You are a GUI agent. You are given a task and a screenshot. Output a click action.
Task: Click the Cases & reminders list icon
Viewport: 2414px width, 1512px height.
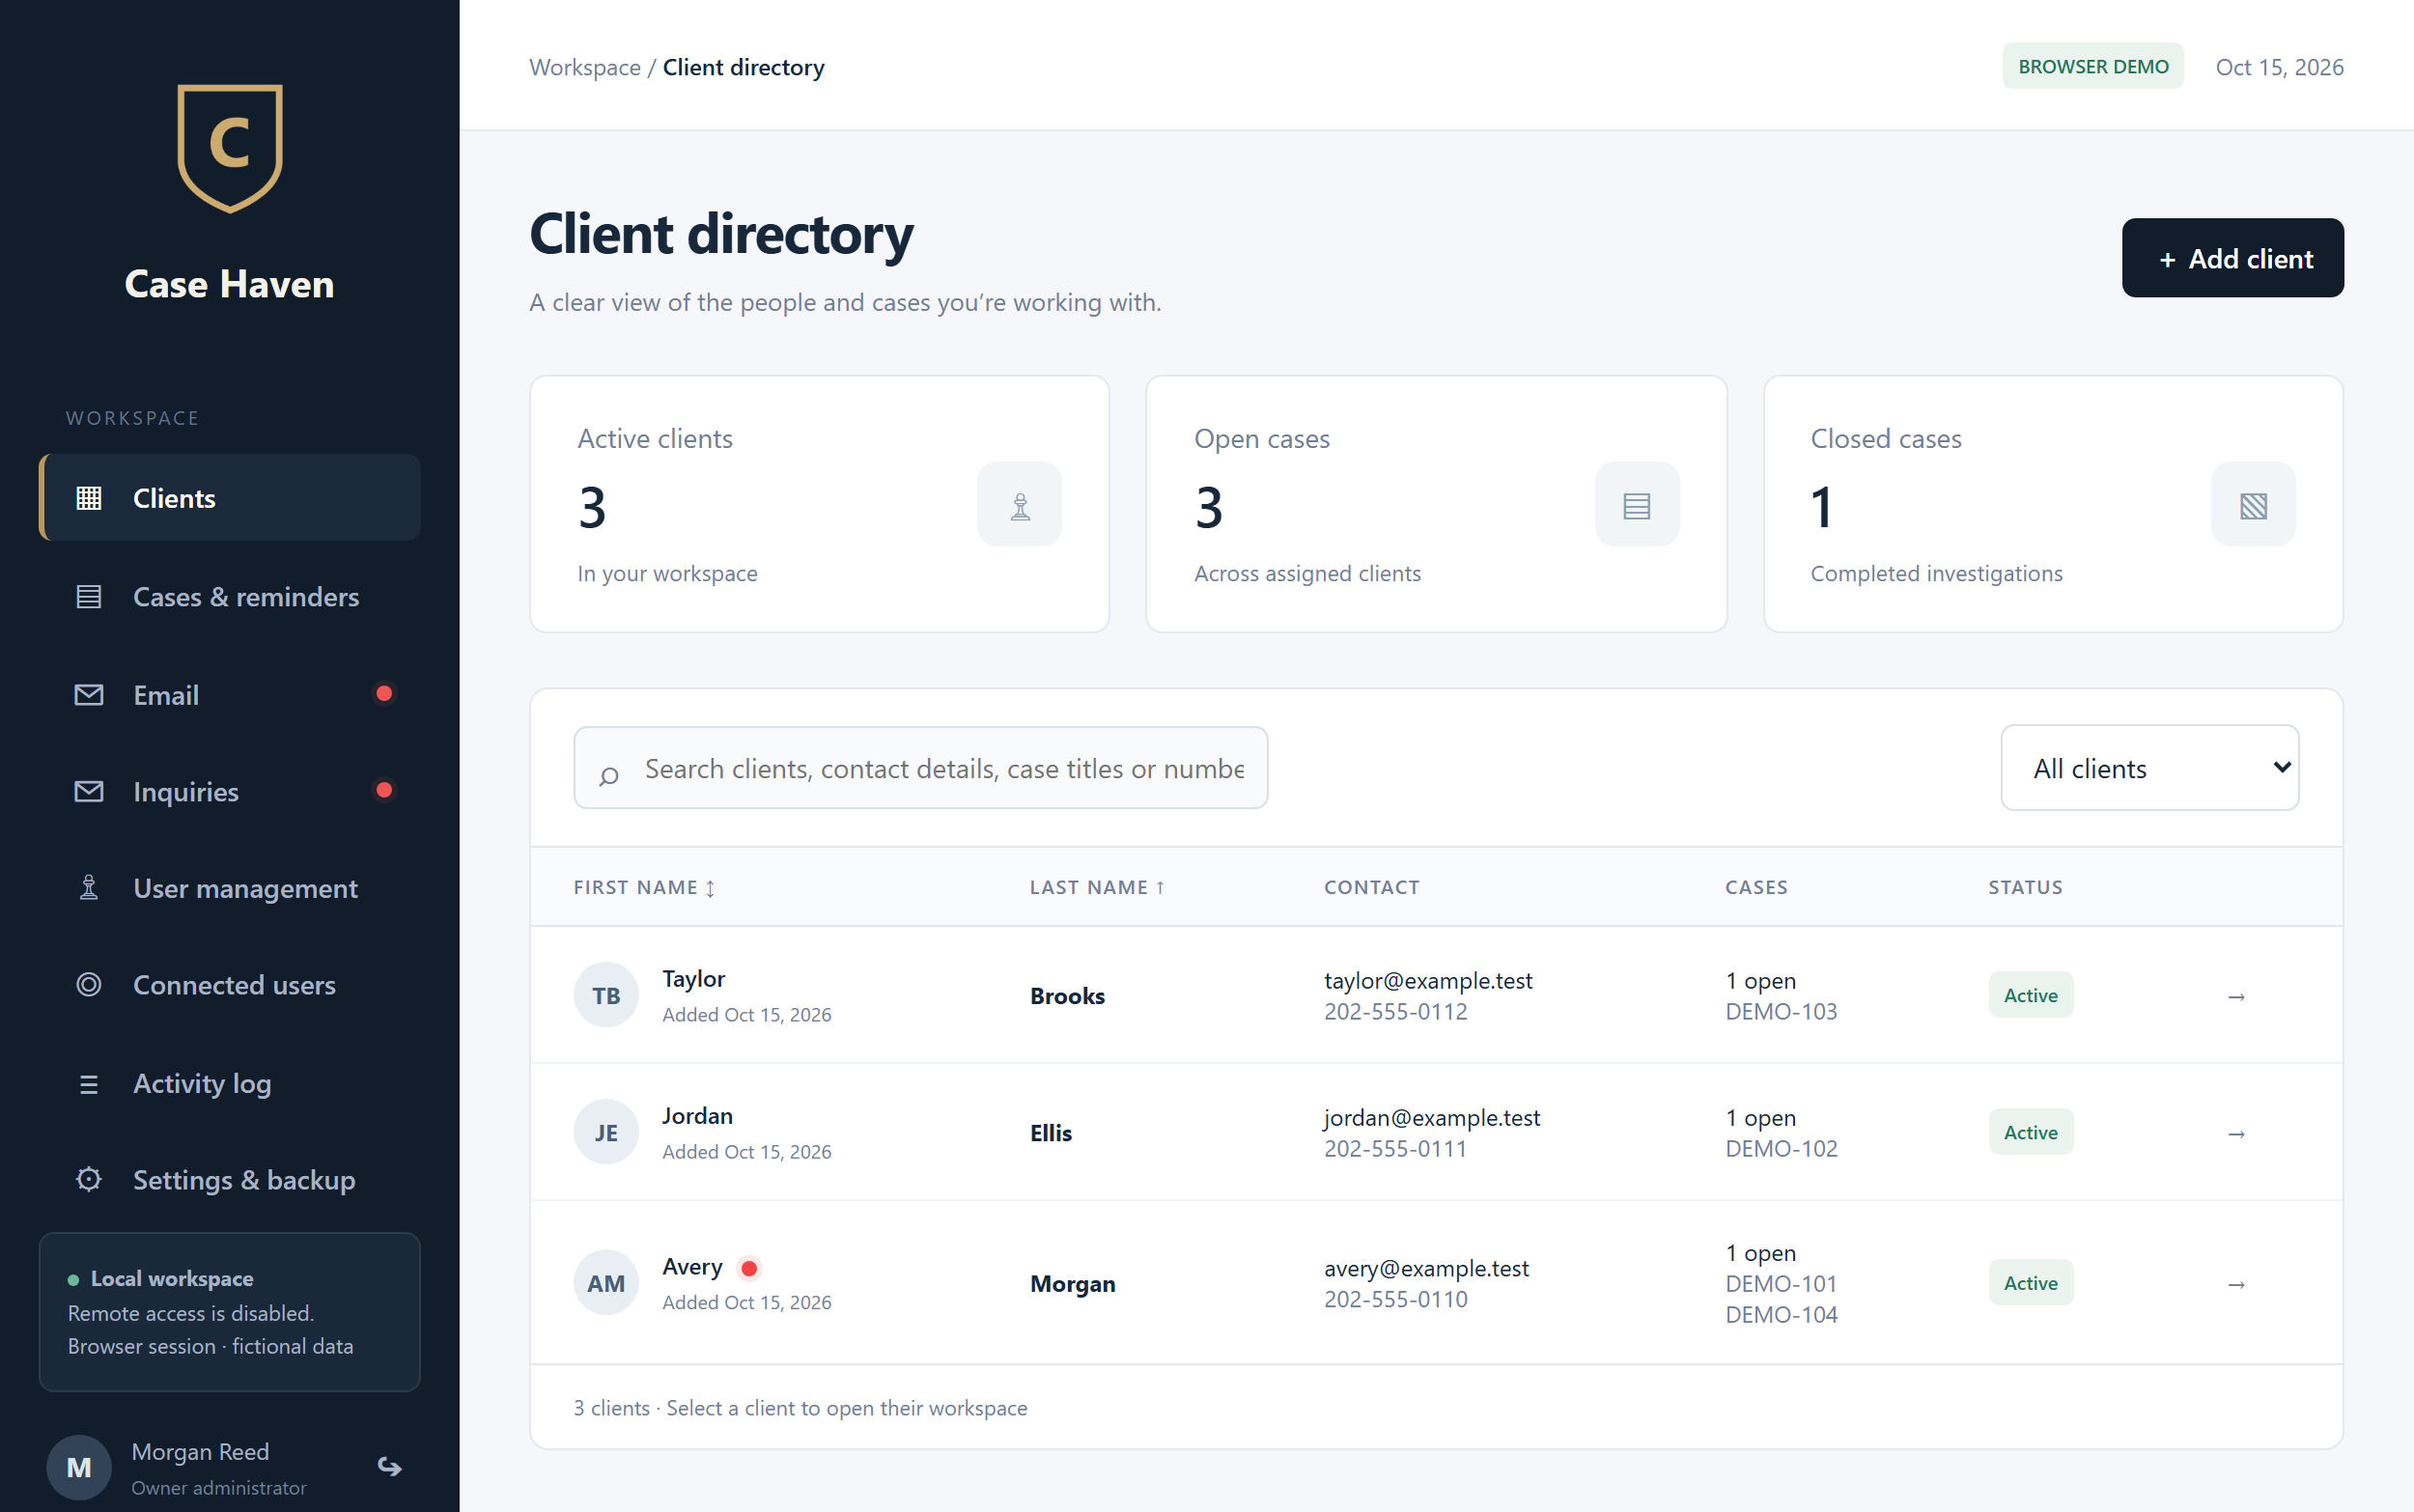pyautogui.click(x=89, y=597)
